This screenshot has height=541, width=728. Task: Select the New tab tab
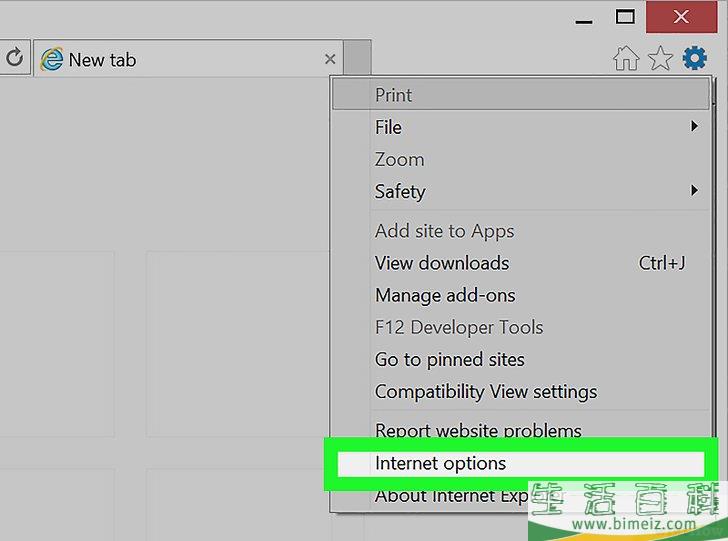[x=188, y=58]
